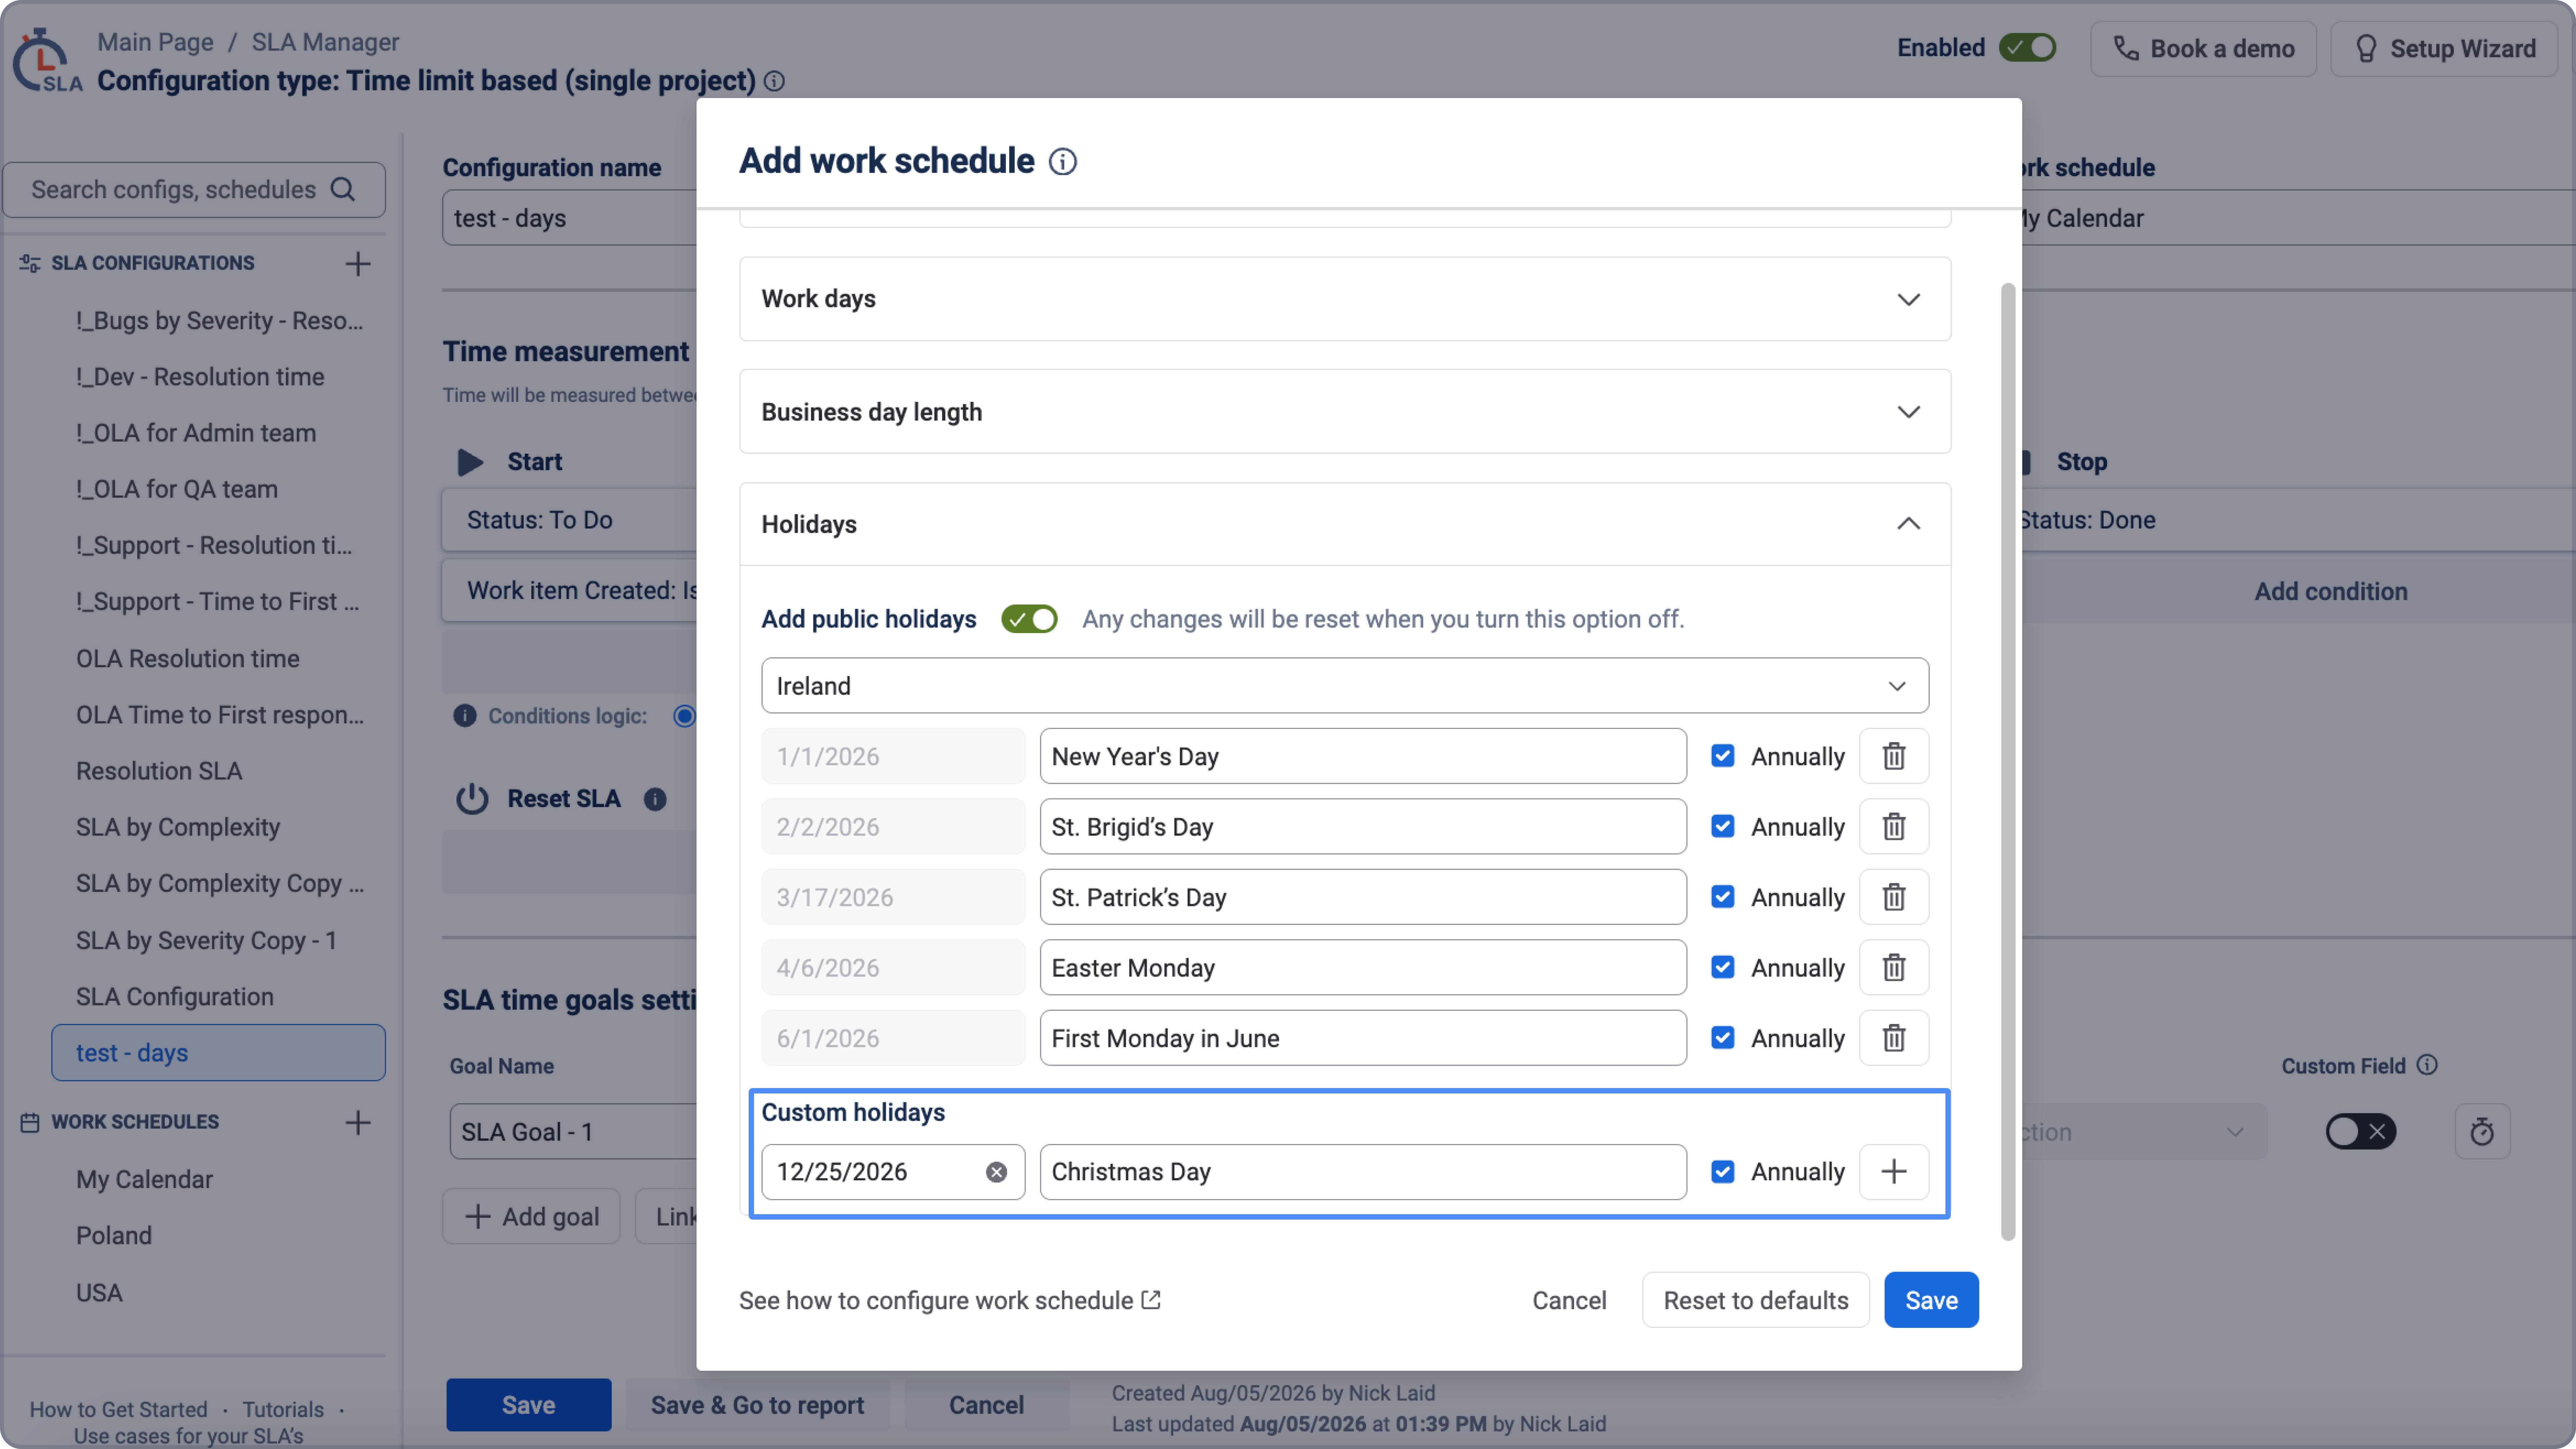Click the Custom Field info icon
2576x1449 pixels.
click(2427, 1065)
